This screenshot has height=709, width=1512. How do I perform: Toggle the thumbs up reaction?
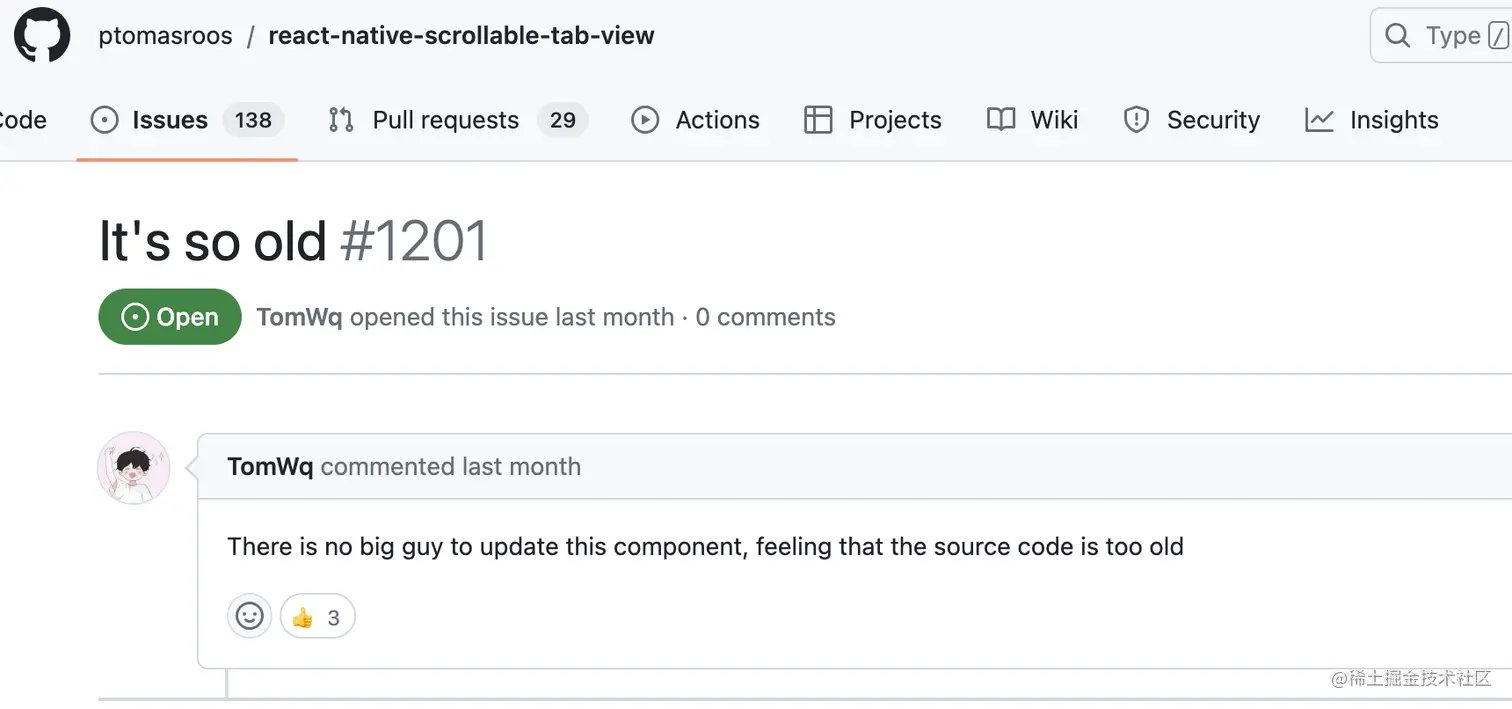(317, 617)
